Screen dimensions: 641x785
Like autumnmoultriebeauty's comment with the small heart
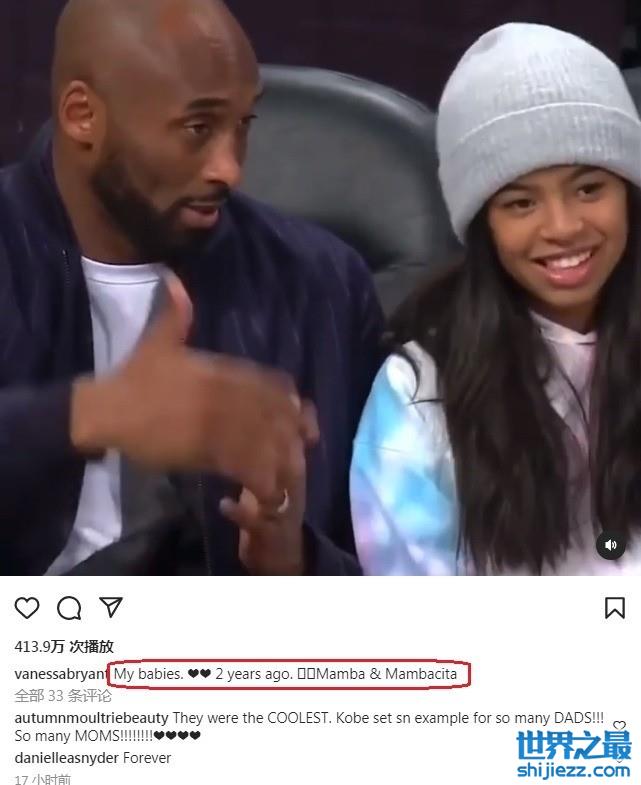coord(619,724)
